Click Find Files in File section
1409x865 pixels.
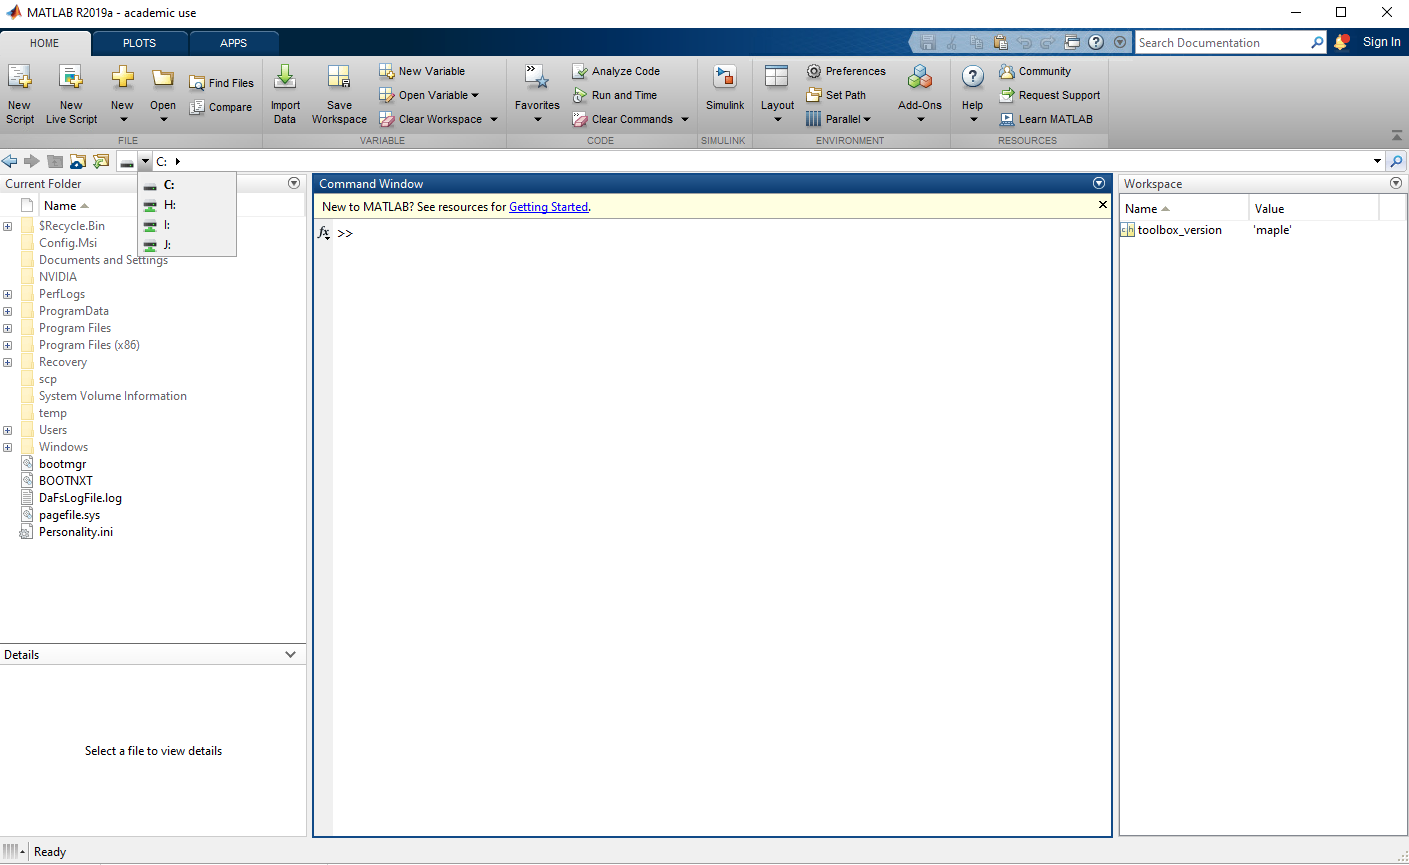point(222,83)
